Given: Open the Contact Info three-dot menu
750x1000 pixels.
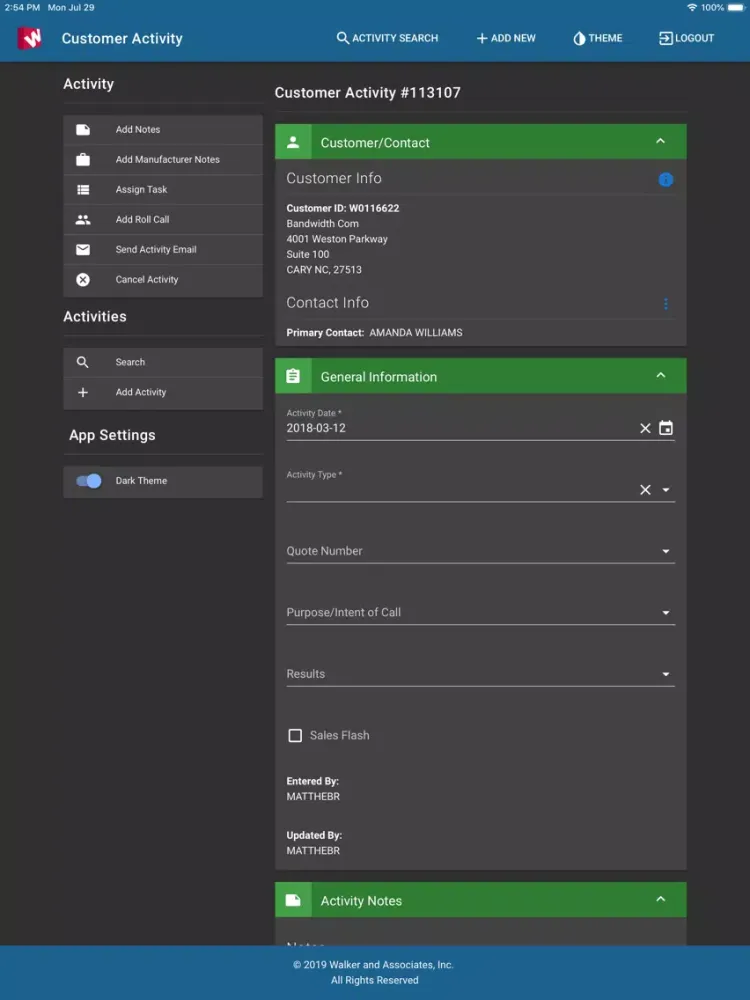Looking at the screenshot, I should [666, 304].
